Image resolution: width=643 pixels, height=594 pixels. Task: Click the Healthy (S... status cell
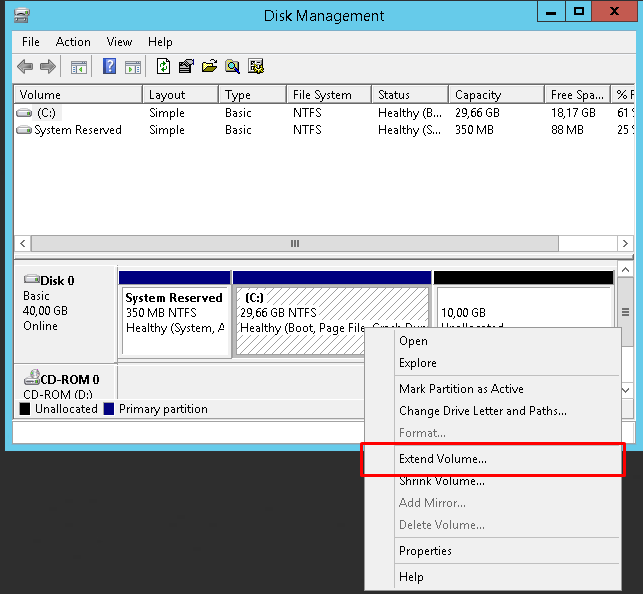tap(410, 130)
